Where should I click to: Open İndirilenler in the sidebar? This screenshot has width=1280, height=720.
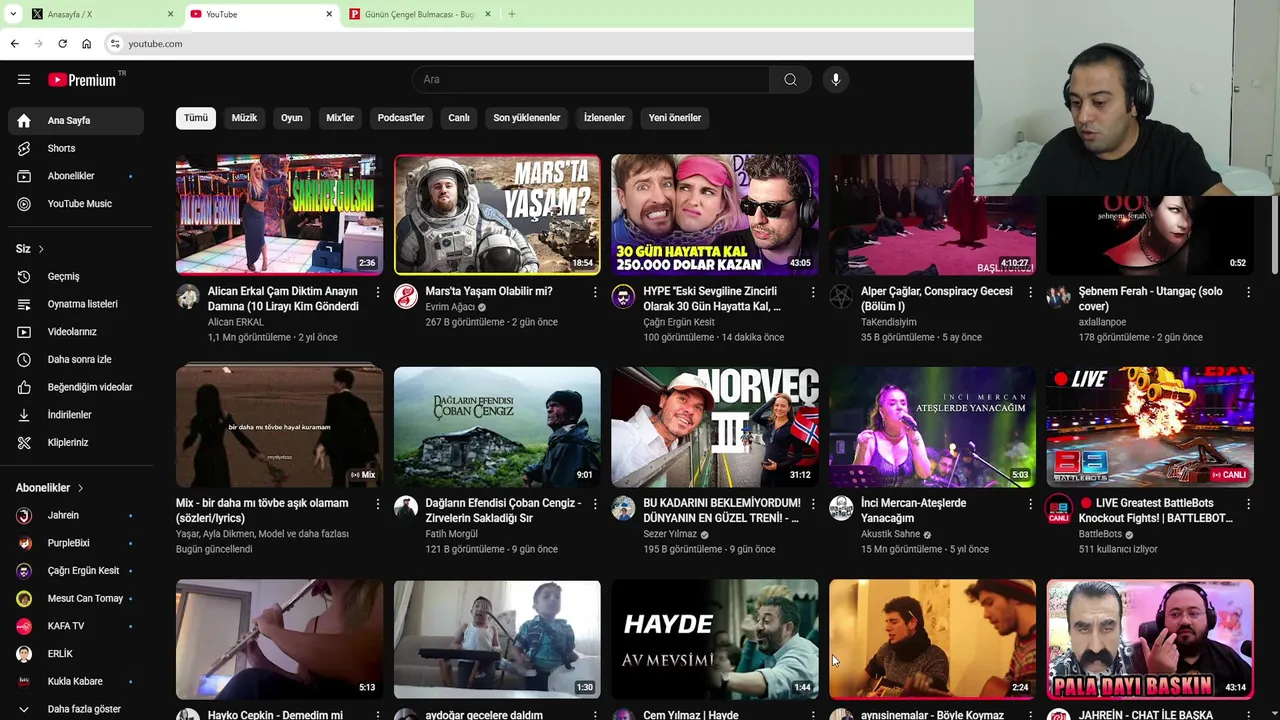[76, 415]
